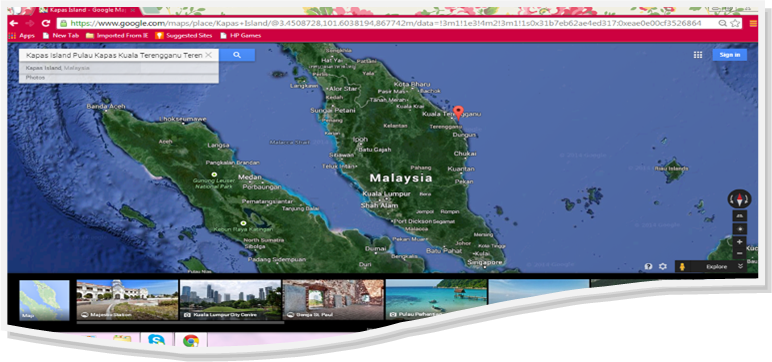Select the Street View pegman icon
772x362 pixels.
click(682, 266)
